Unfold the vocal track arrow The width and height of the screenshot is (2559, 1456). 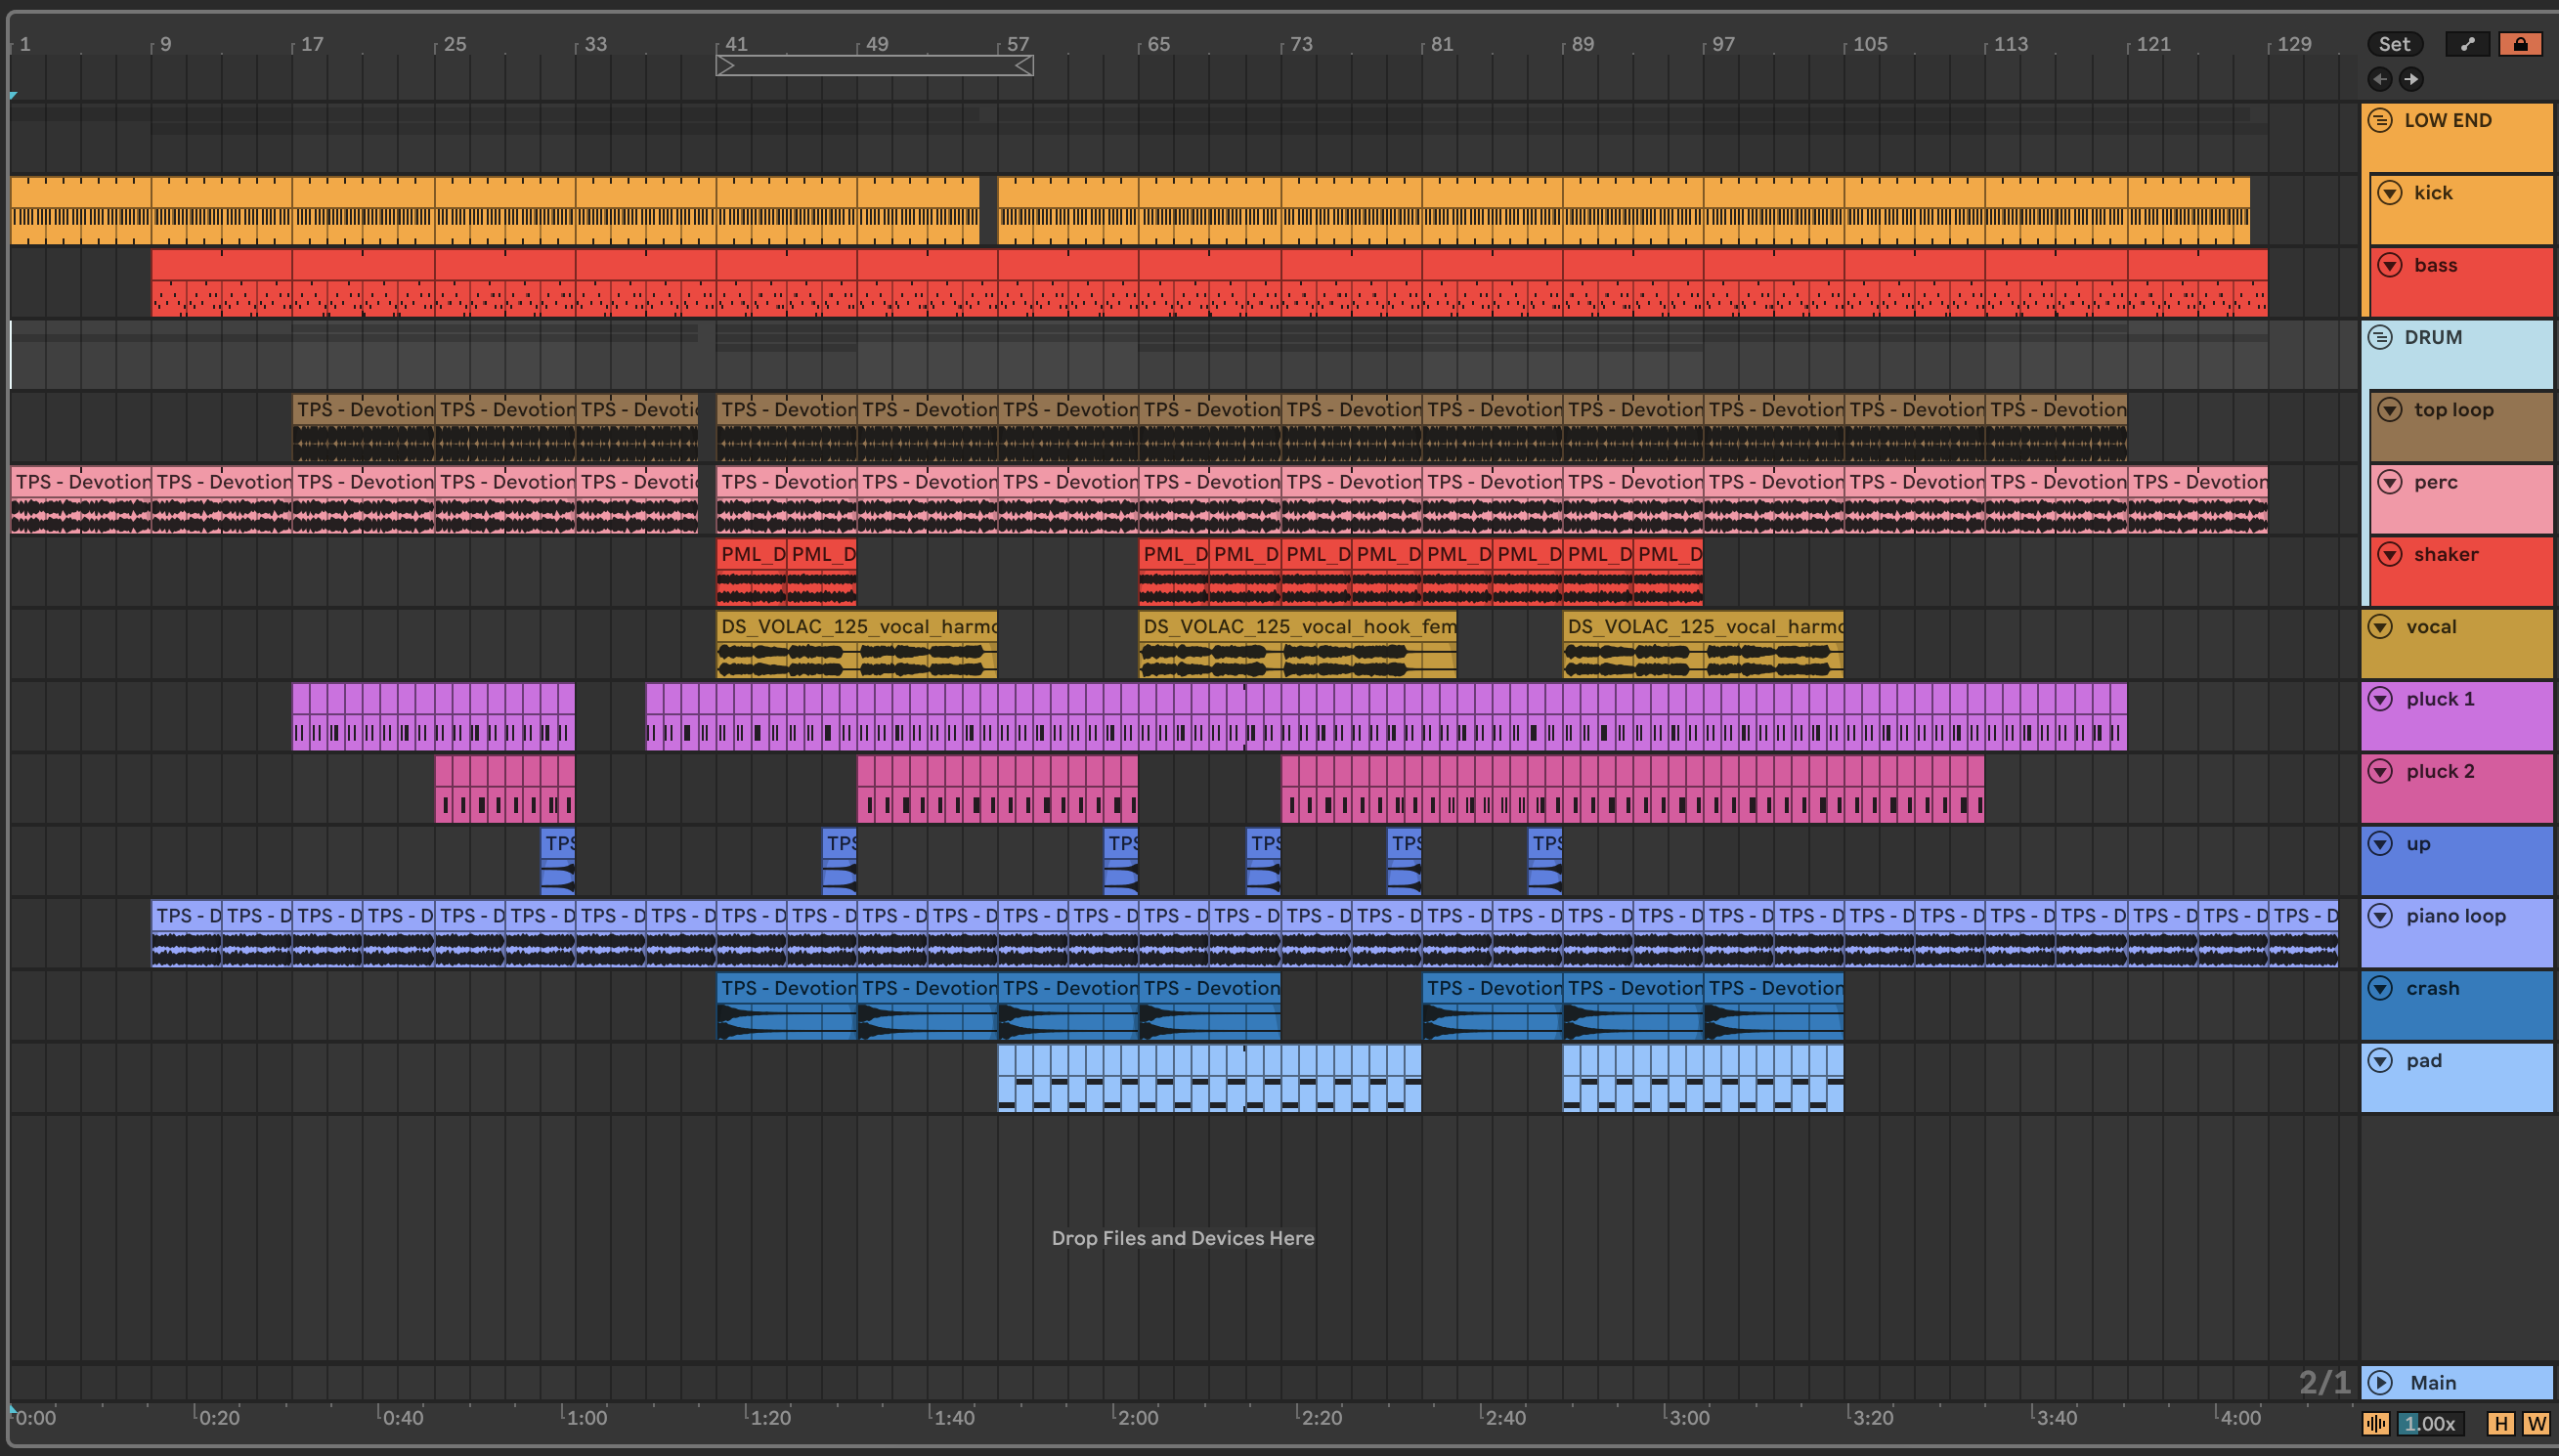click(x=2381, y=627)
